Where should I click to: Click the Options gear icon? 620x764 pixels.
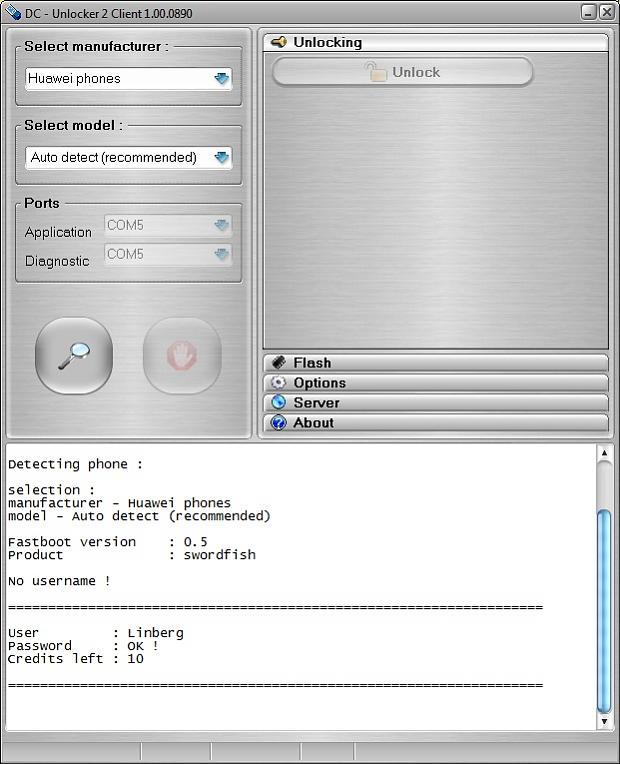279,383
